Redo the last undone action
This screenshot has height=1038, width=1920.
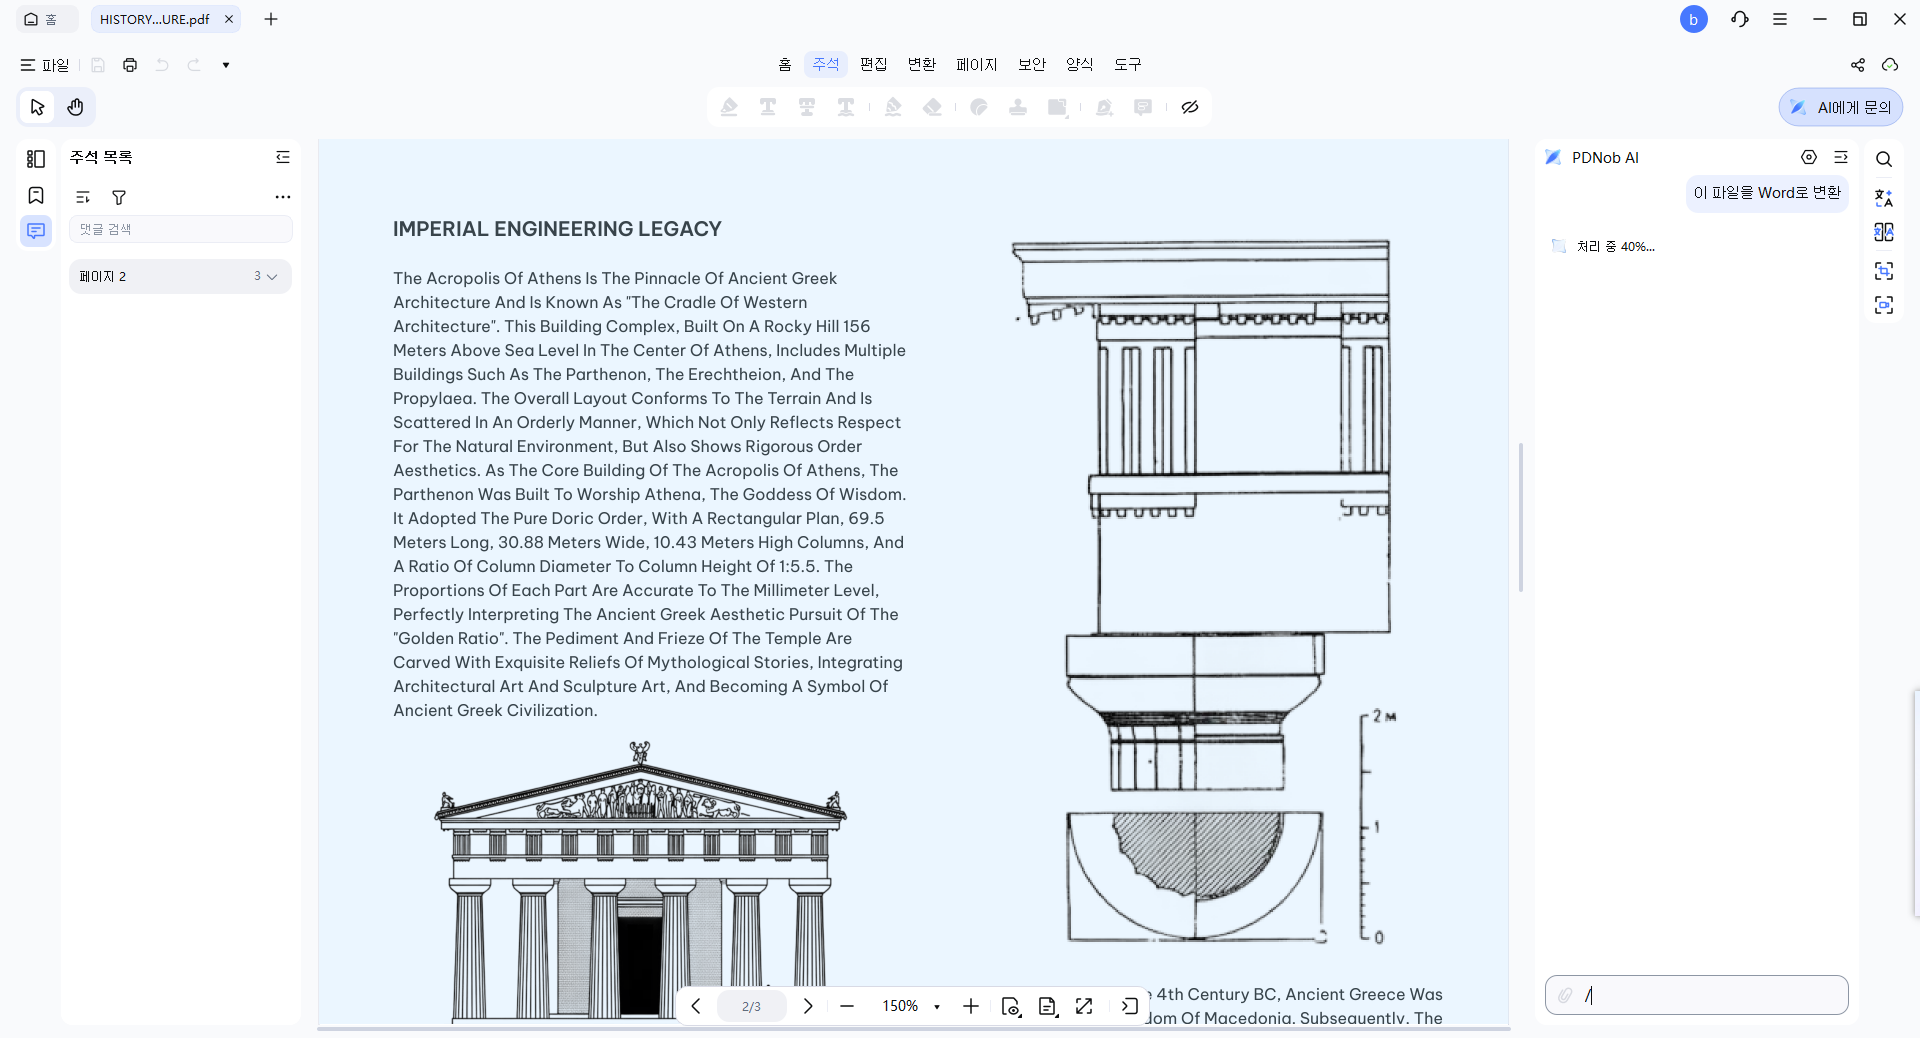(194, 65)
